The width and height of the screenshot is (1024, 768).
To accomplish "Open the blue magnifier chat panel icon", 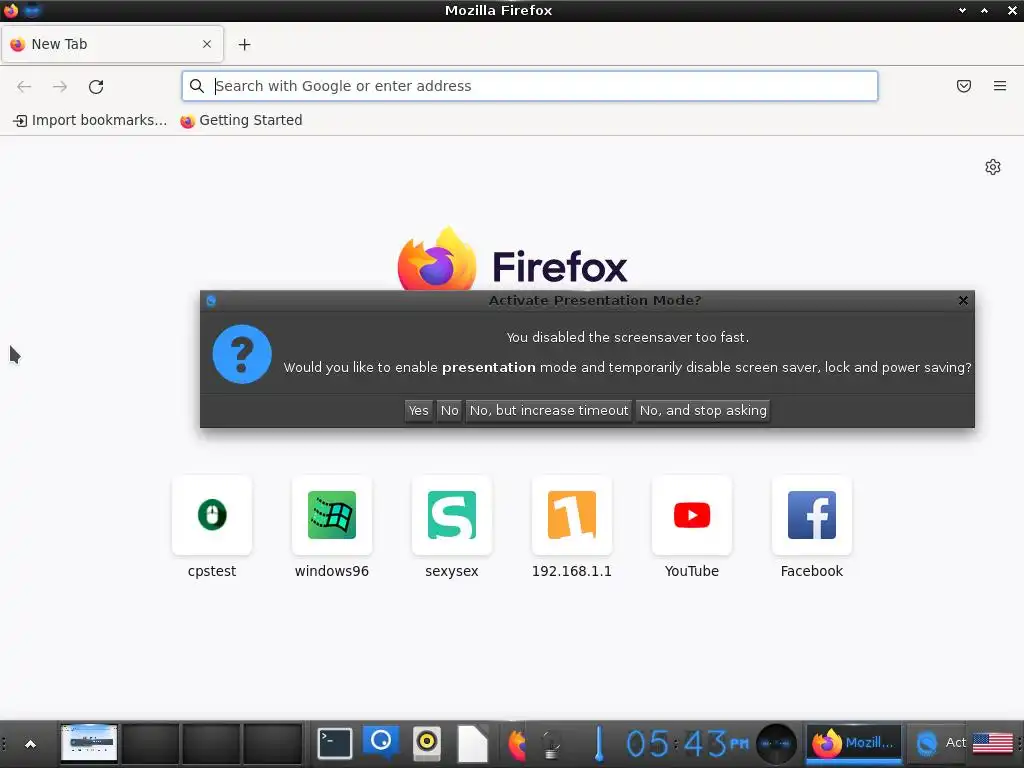I will (x=381, y=743).
